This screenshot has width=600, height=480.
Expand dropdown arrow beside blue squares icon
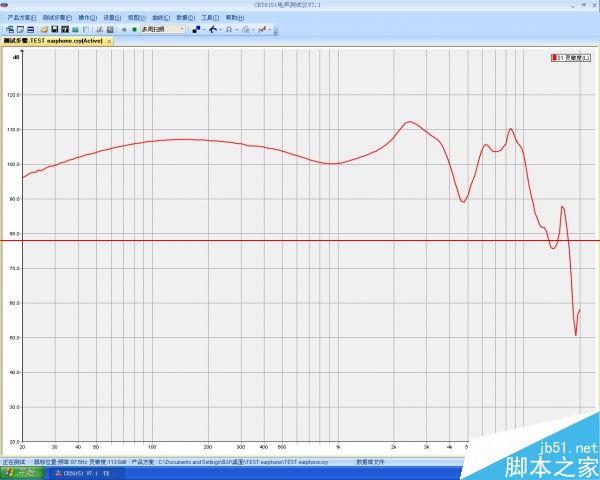[205, 29]
